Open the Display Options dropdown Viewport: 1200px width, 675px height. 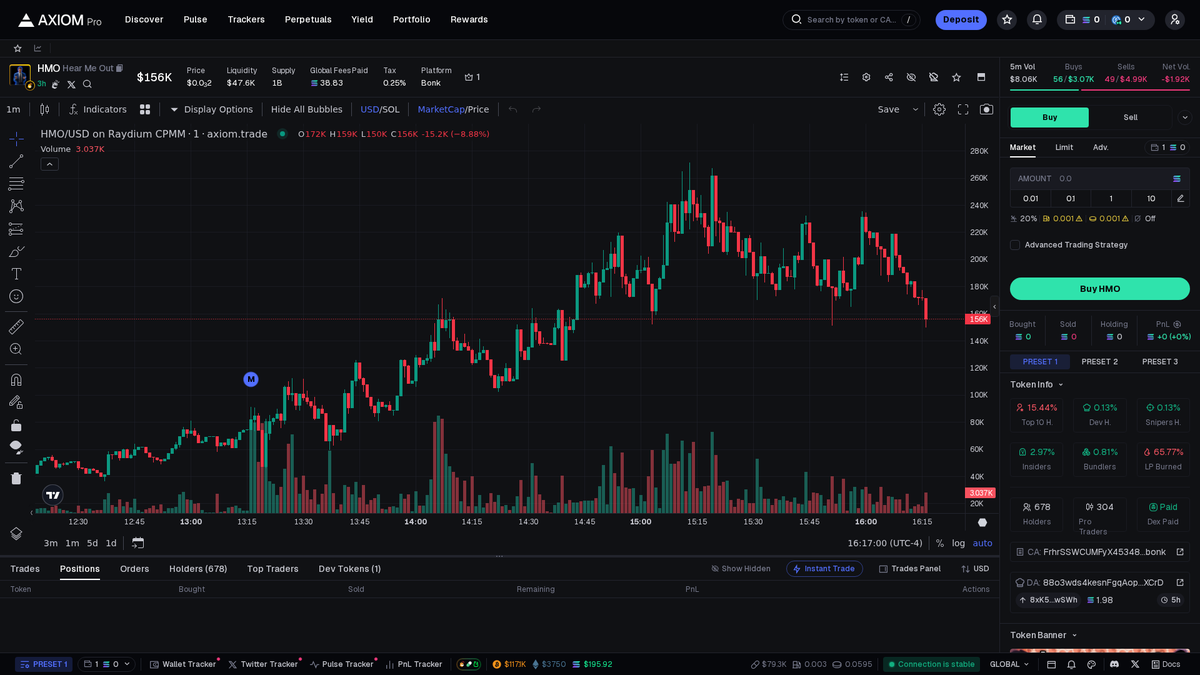(x=211, y=109)
